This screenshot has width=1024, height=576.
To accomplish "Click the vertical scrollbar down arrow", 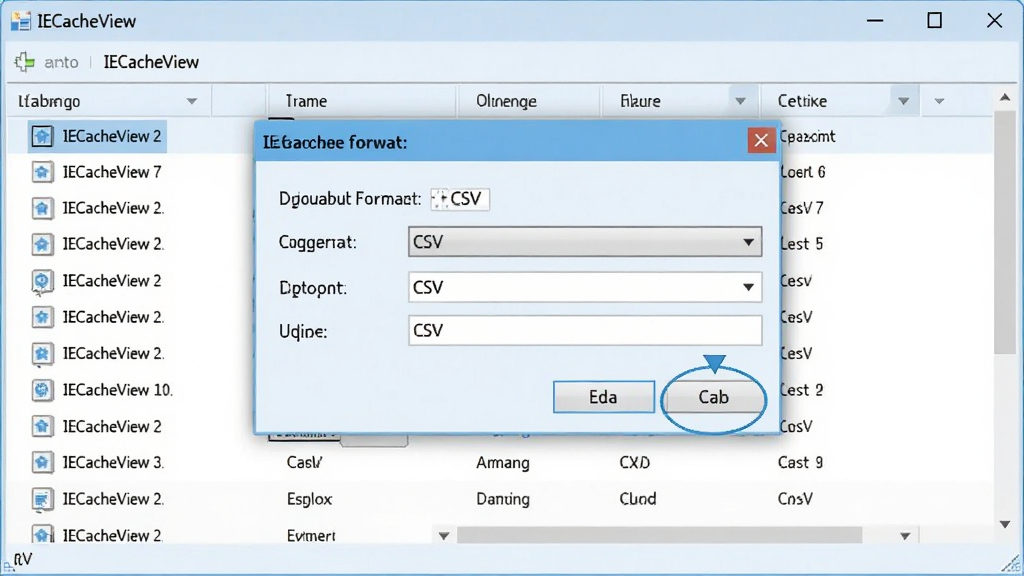I will 1005,524.
